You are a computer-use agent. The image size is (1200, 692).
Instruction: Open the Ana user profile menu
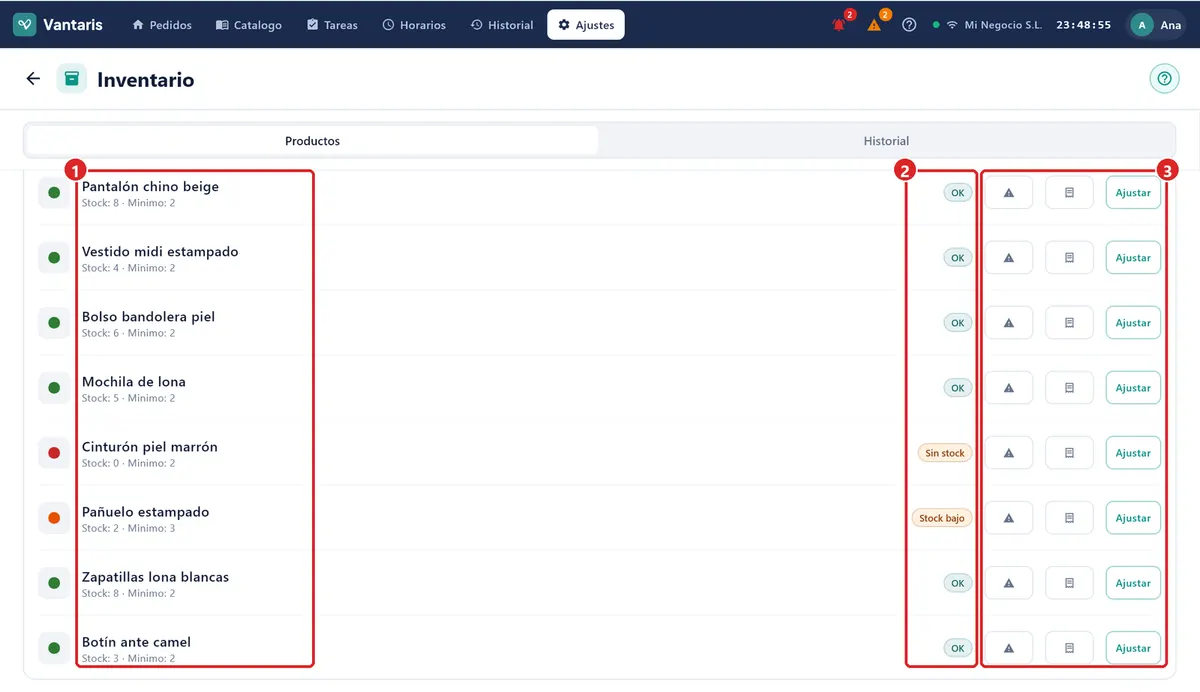coord(1157,25)
